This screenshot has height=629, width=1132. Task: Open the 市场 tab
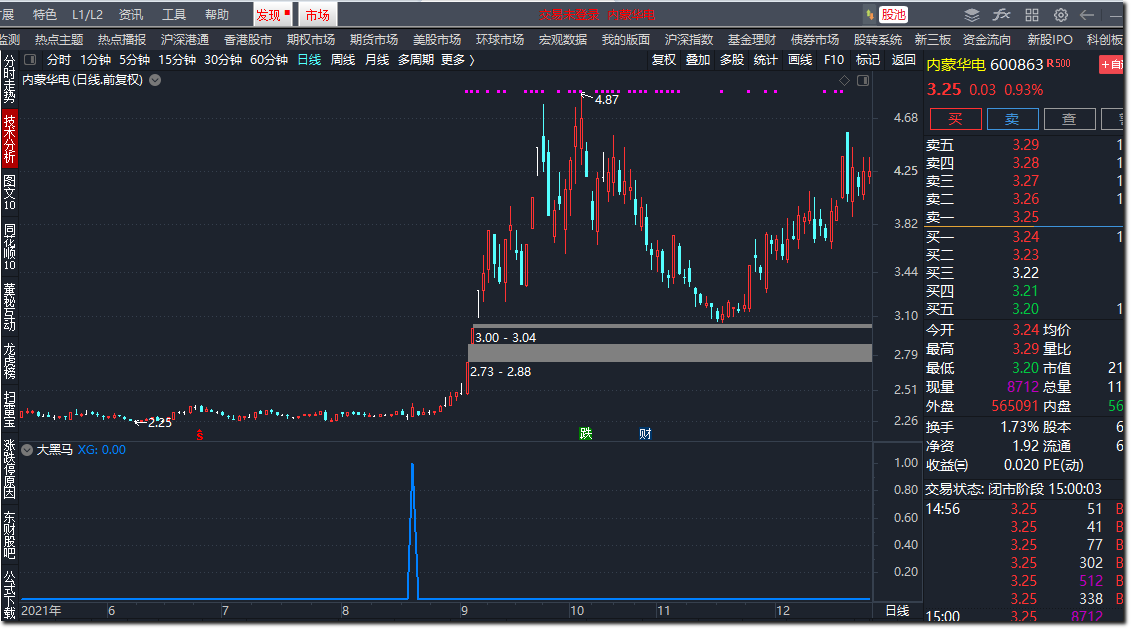click(x=318, y=14)
